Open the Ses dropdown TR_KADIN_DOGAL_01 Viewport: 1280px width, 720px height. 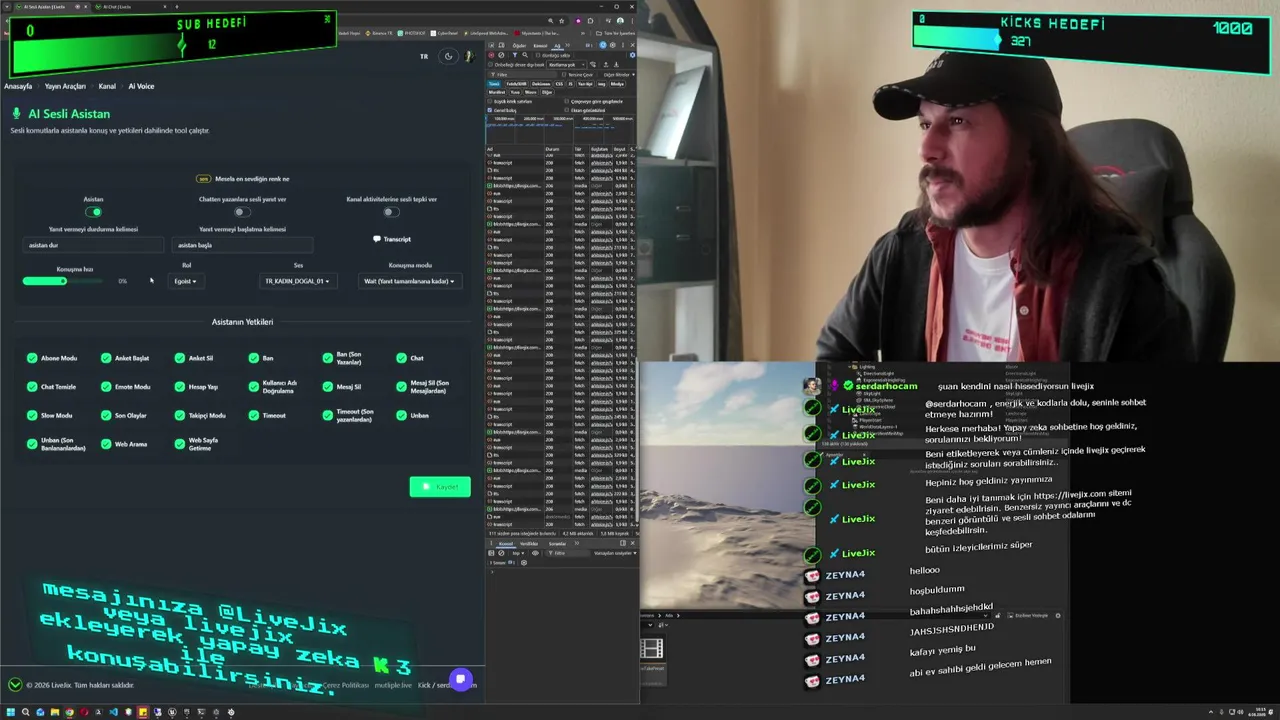point(297,281)
